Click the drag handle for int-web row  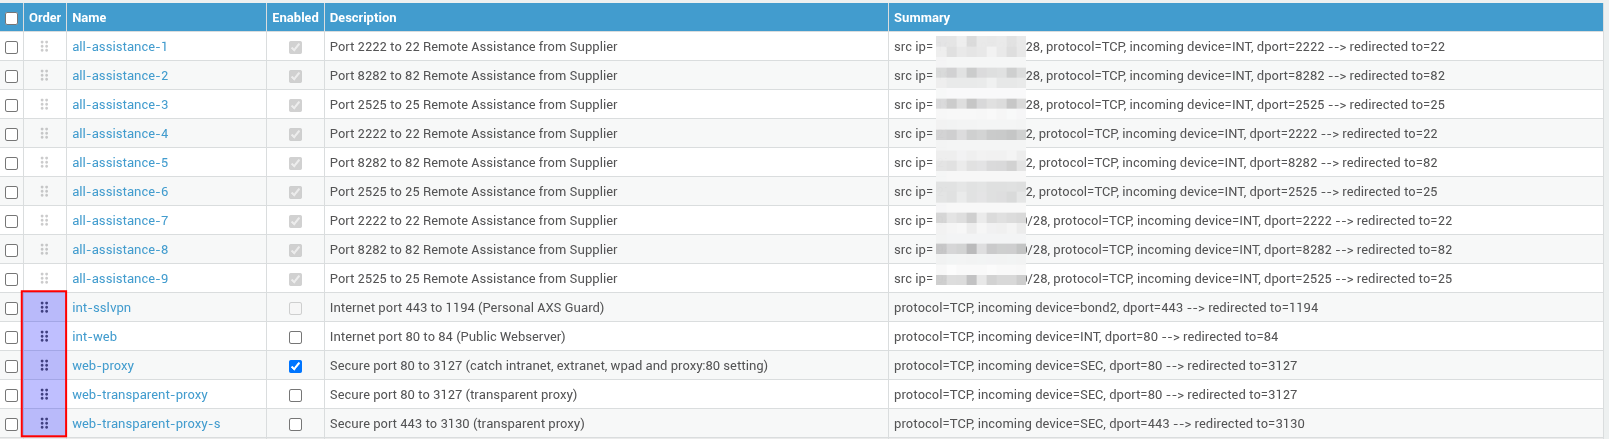point(44,337)
